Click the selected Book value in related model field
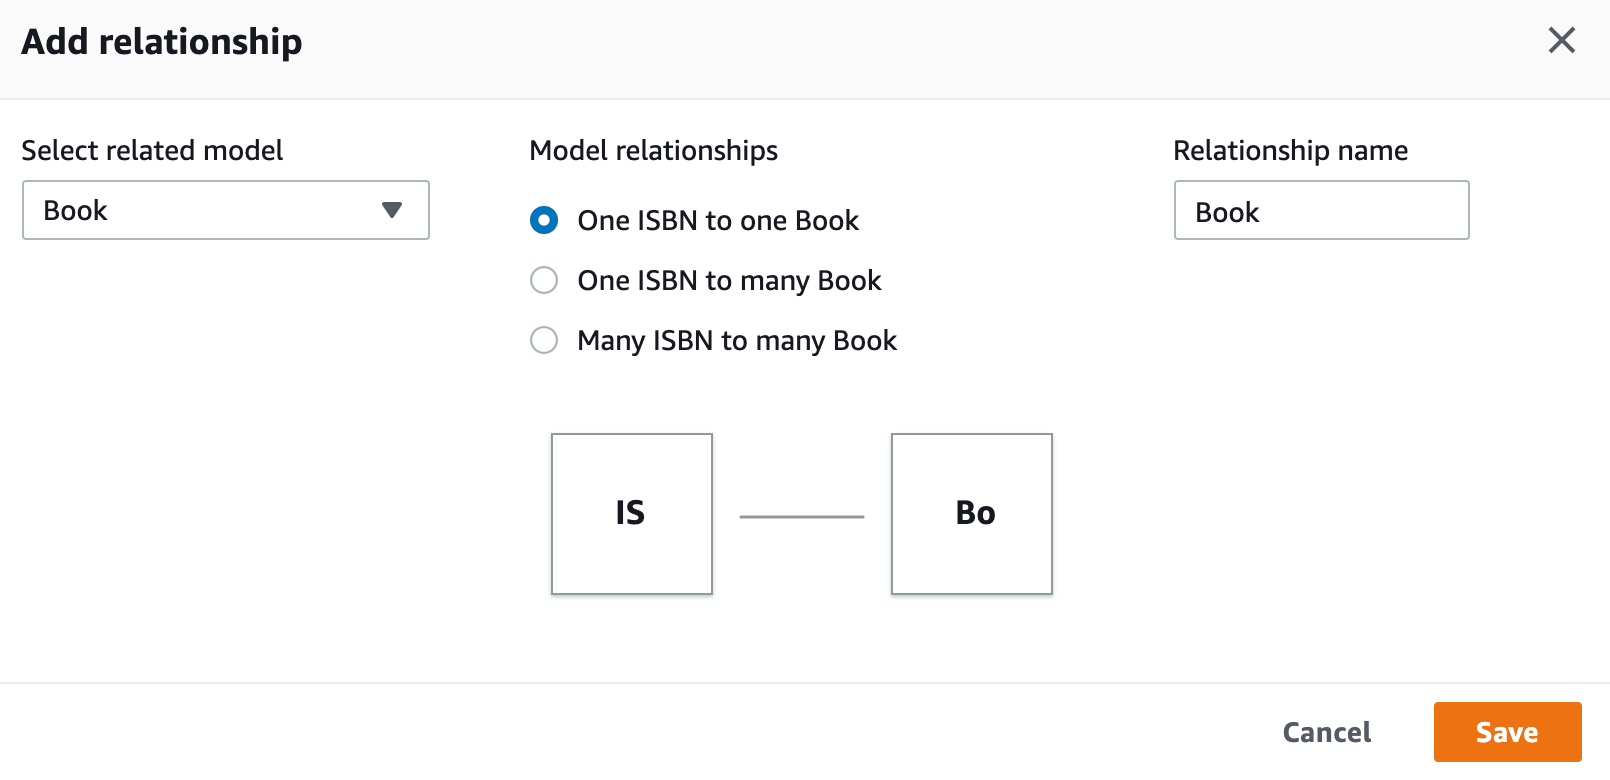The image size is (1610, 780). (x=75, y=210)
